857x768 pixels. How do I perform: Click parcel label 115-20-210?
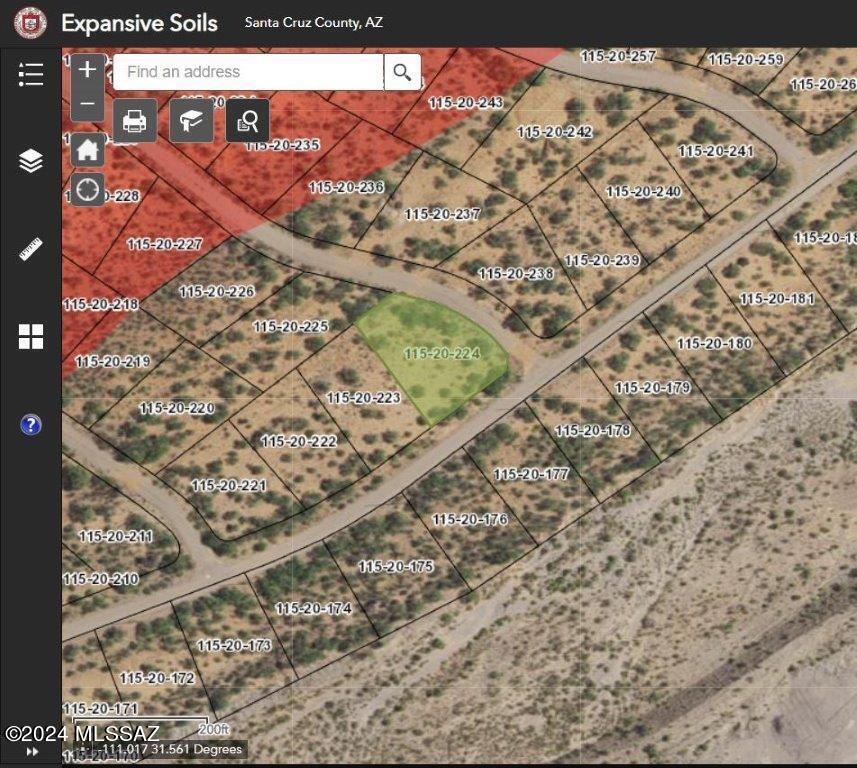(x=101, y=579)
